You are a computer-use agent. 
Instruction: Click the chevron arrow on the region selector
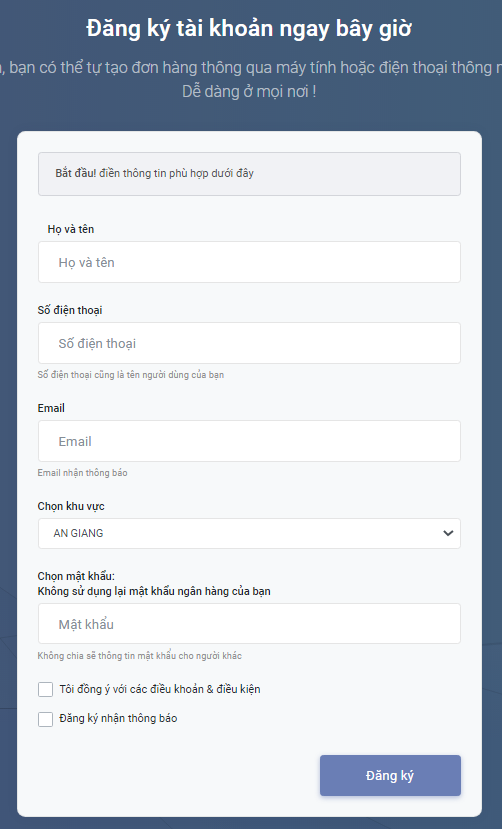[x=448, y=533]
